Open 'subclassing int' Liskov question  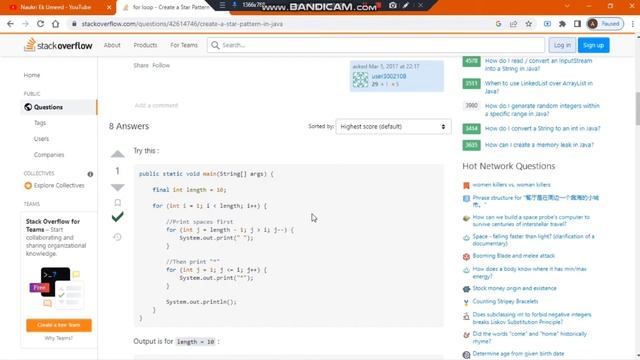click(x=532, y=318)
